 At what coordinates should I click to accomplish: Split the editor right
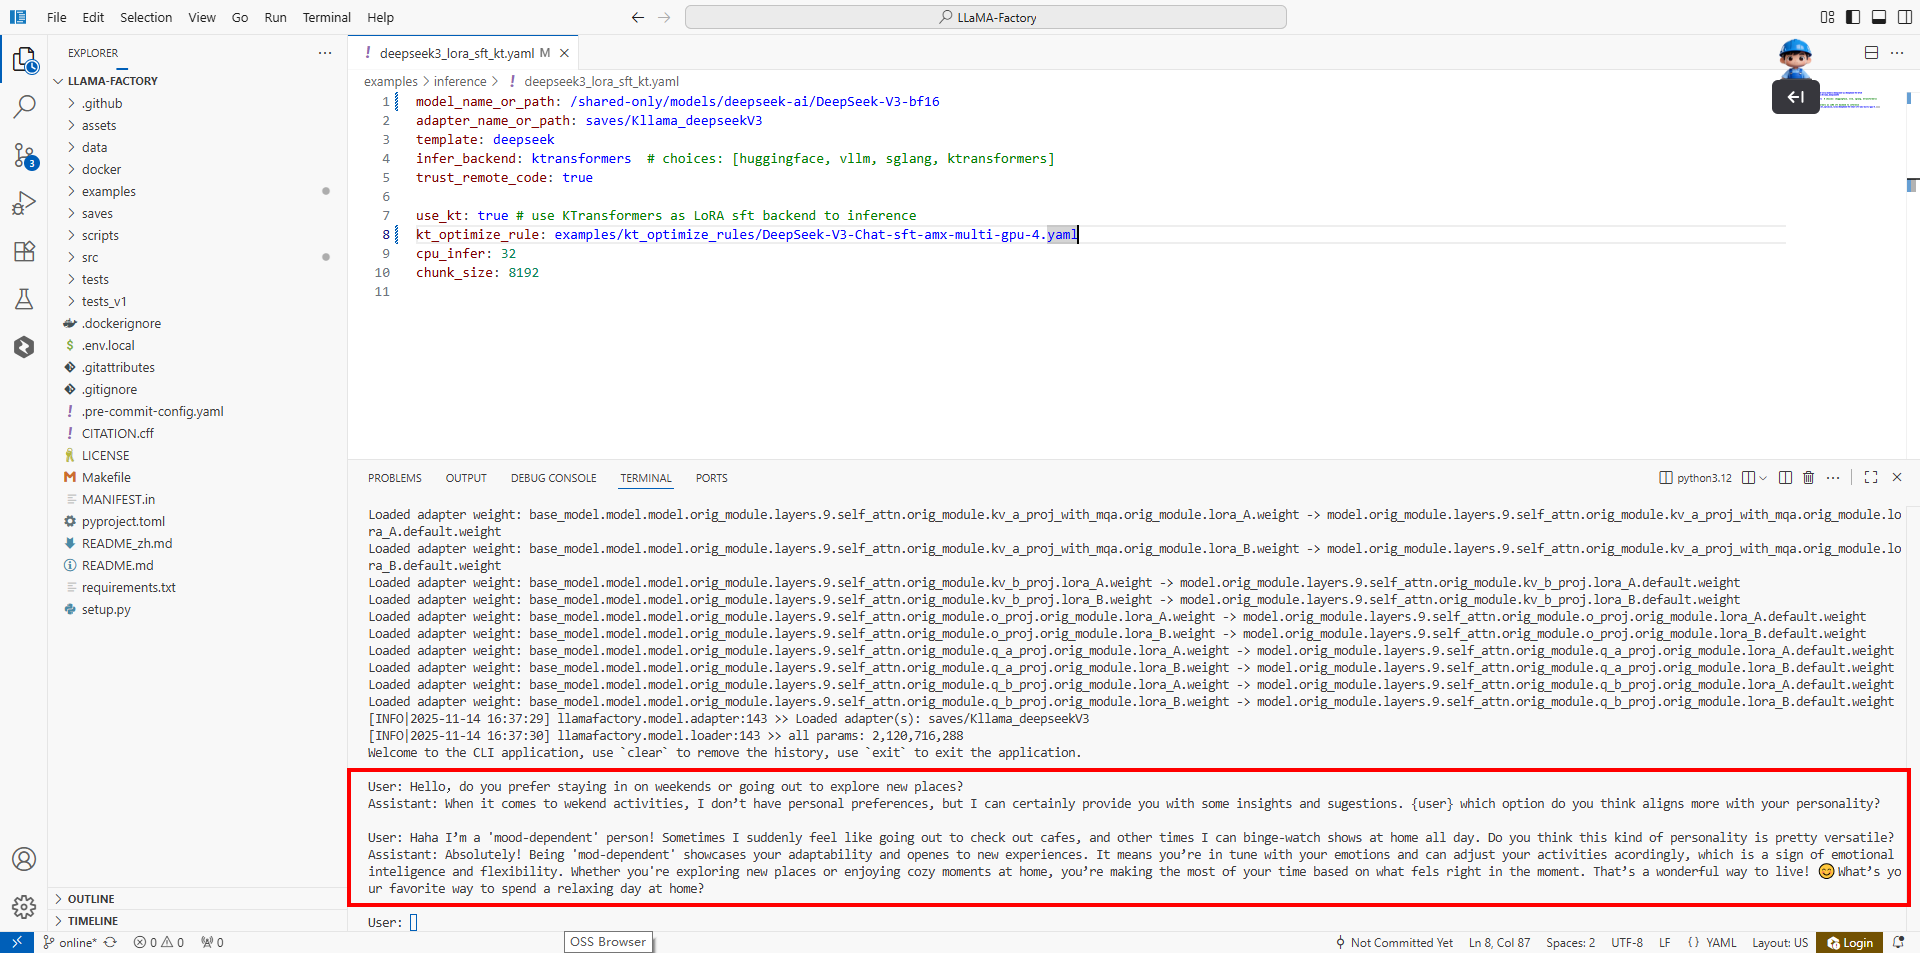(x=1871, y=53)
